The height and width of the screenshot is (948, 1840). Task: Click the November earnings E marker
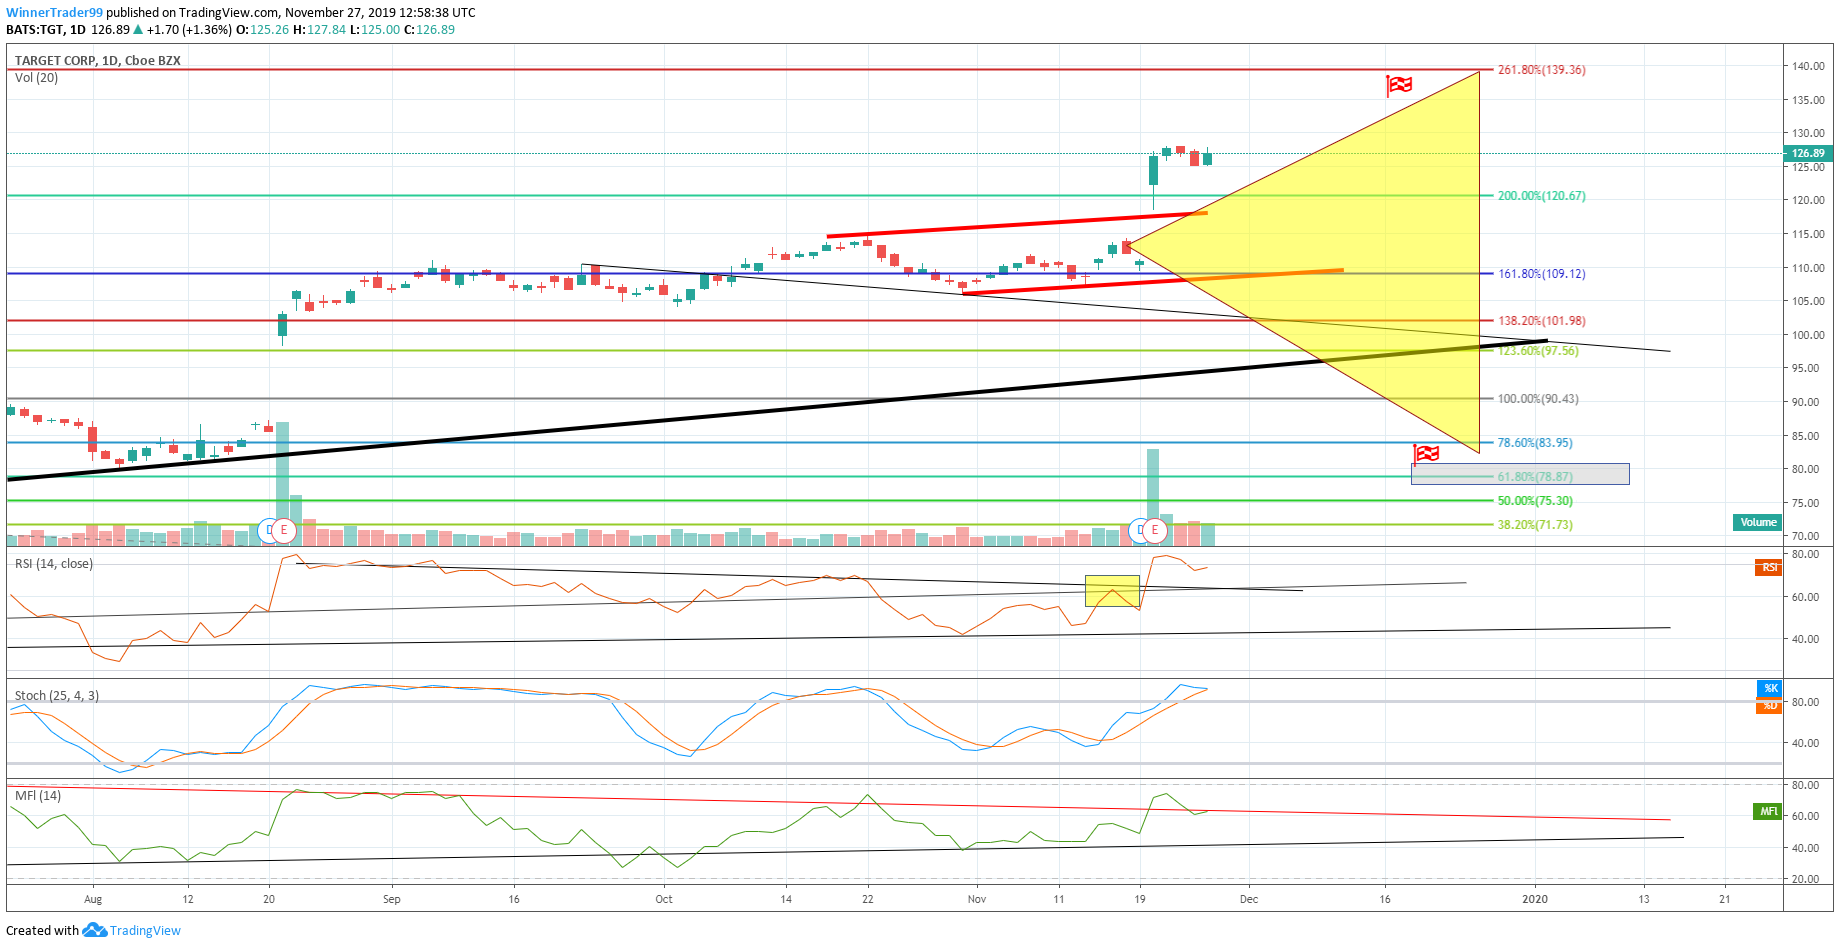(1155, 530)
